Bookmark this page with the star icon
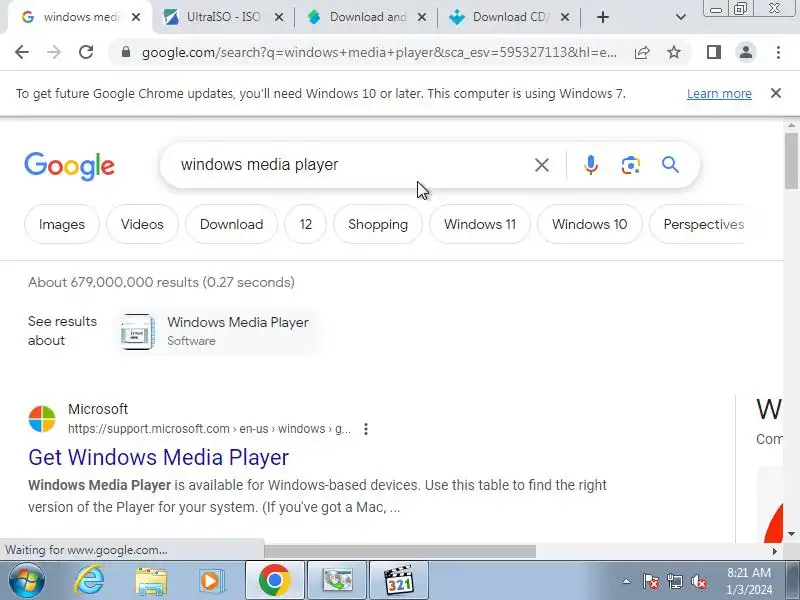The image size is (800, 600). [x=674, y=52]
